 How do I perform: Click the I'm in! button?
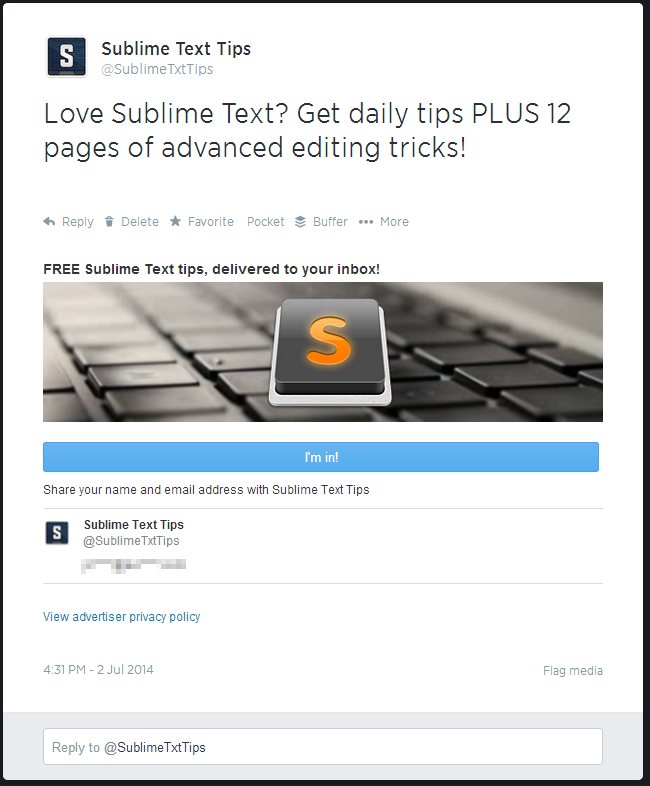pyautogui.click(x=321, y=457)
